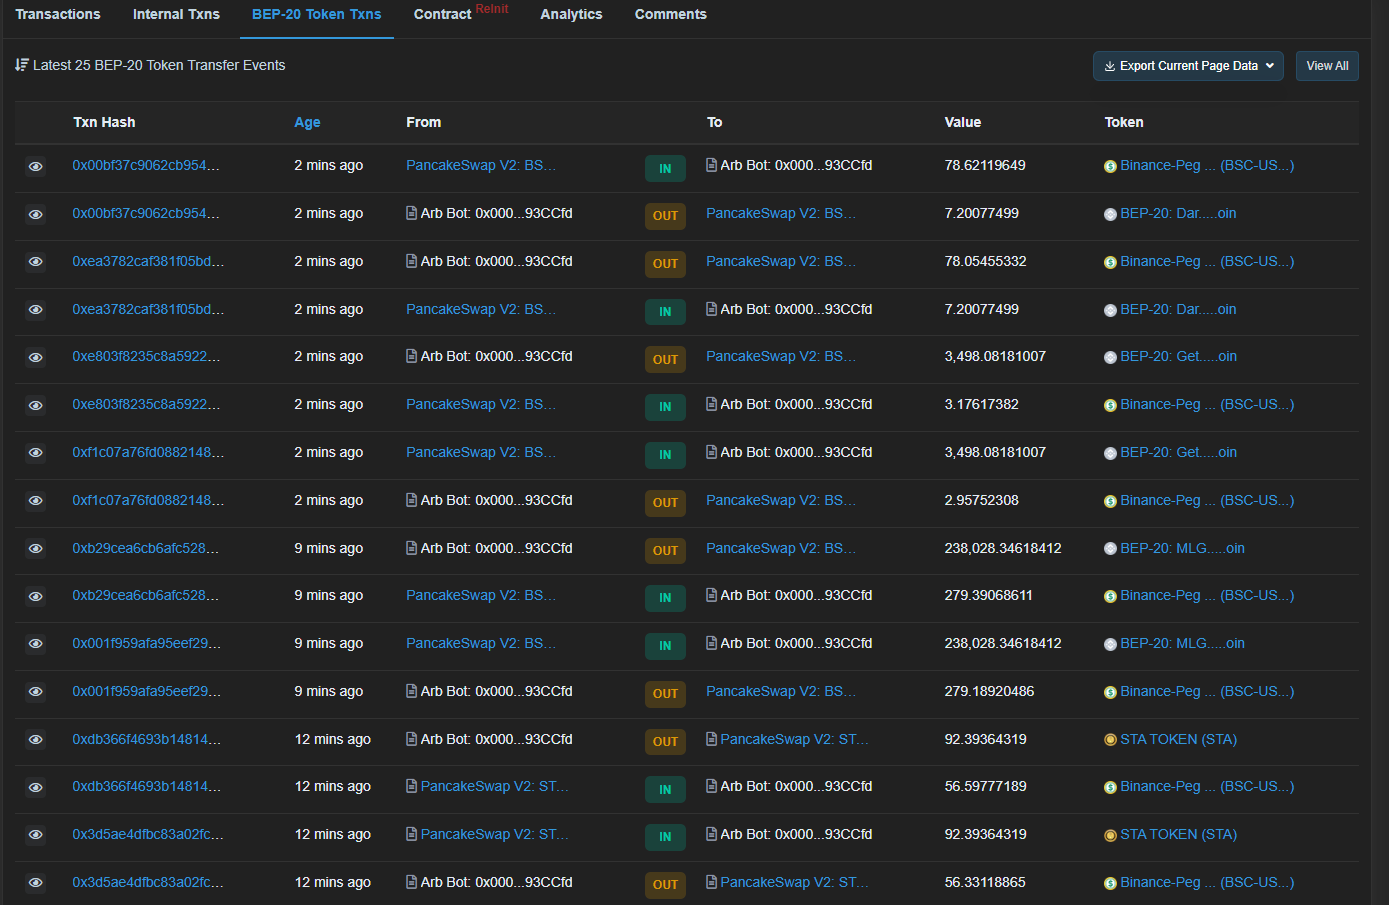Preview the 0x00bf37c9062cb954 IN row via eye icon
This screenshot has width=1389, height=905.
pyautogui.click(x=35, y=167)
